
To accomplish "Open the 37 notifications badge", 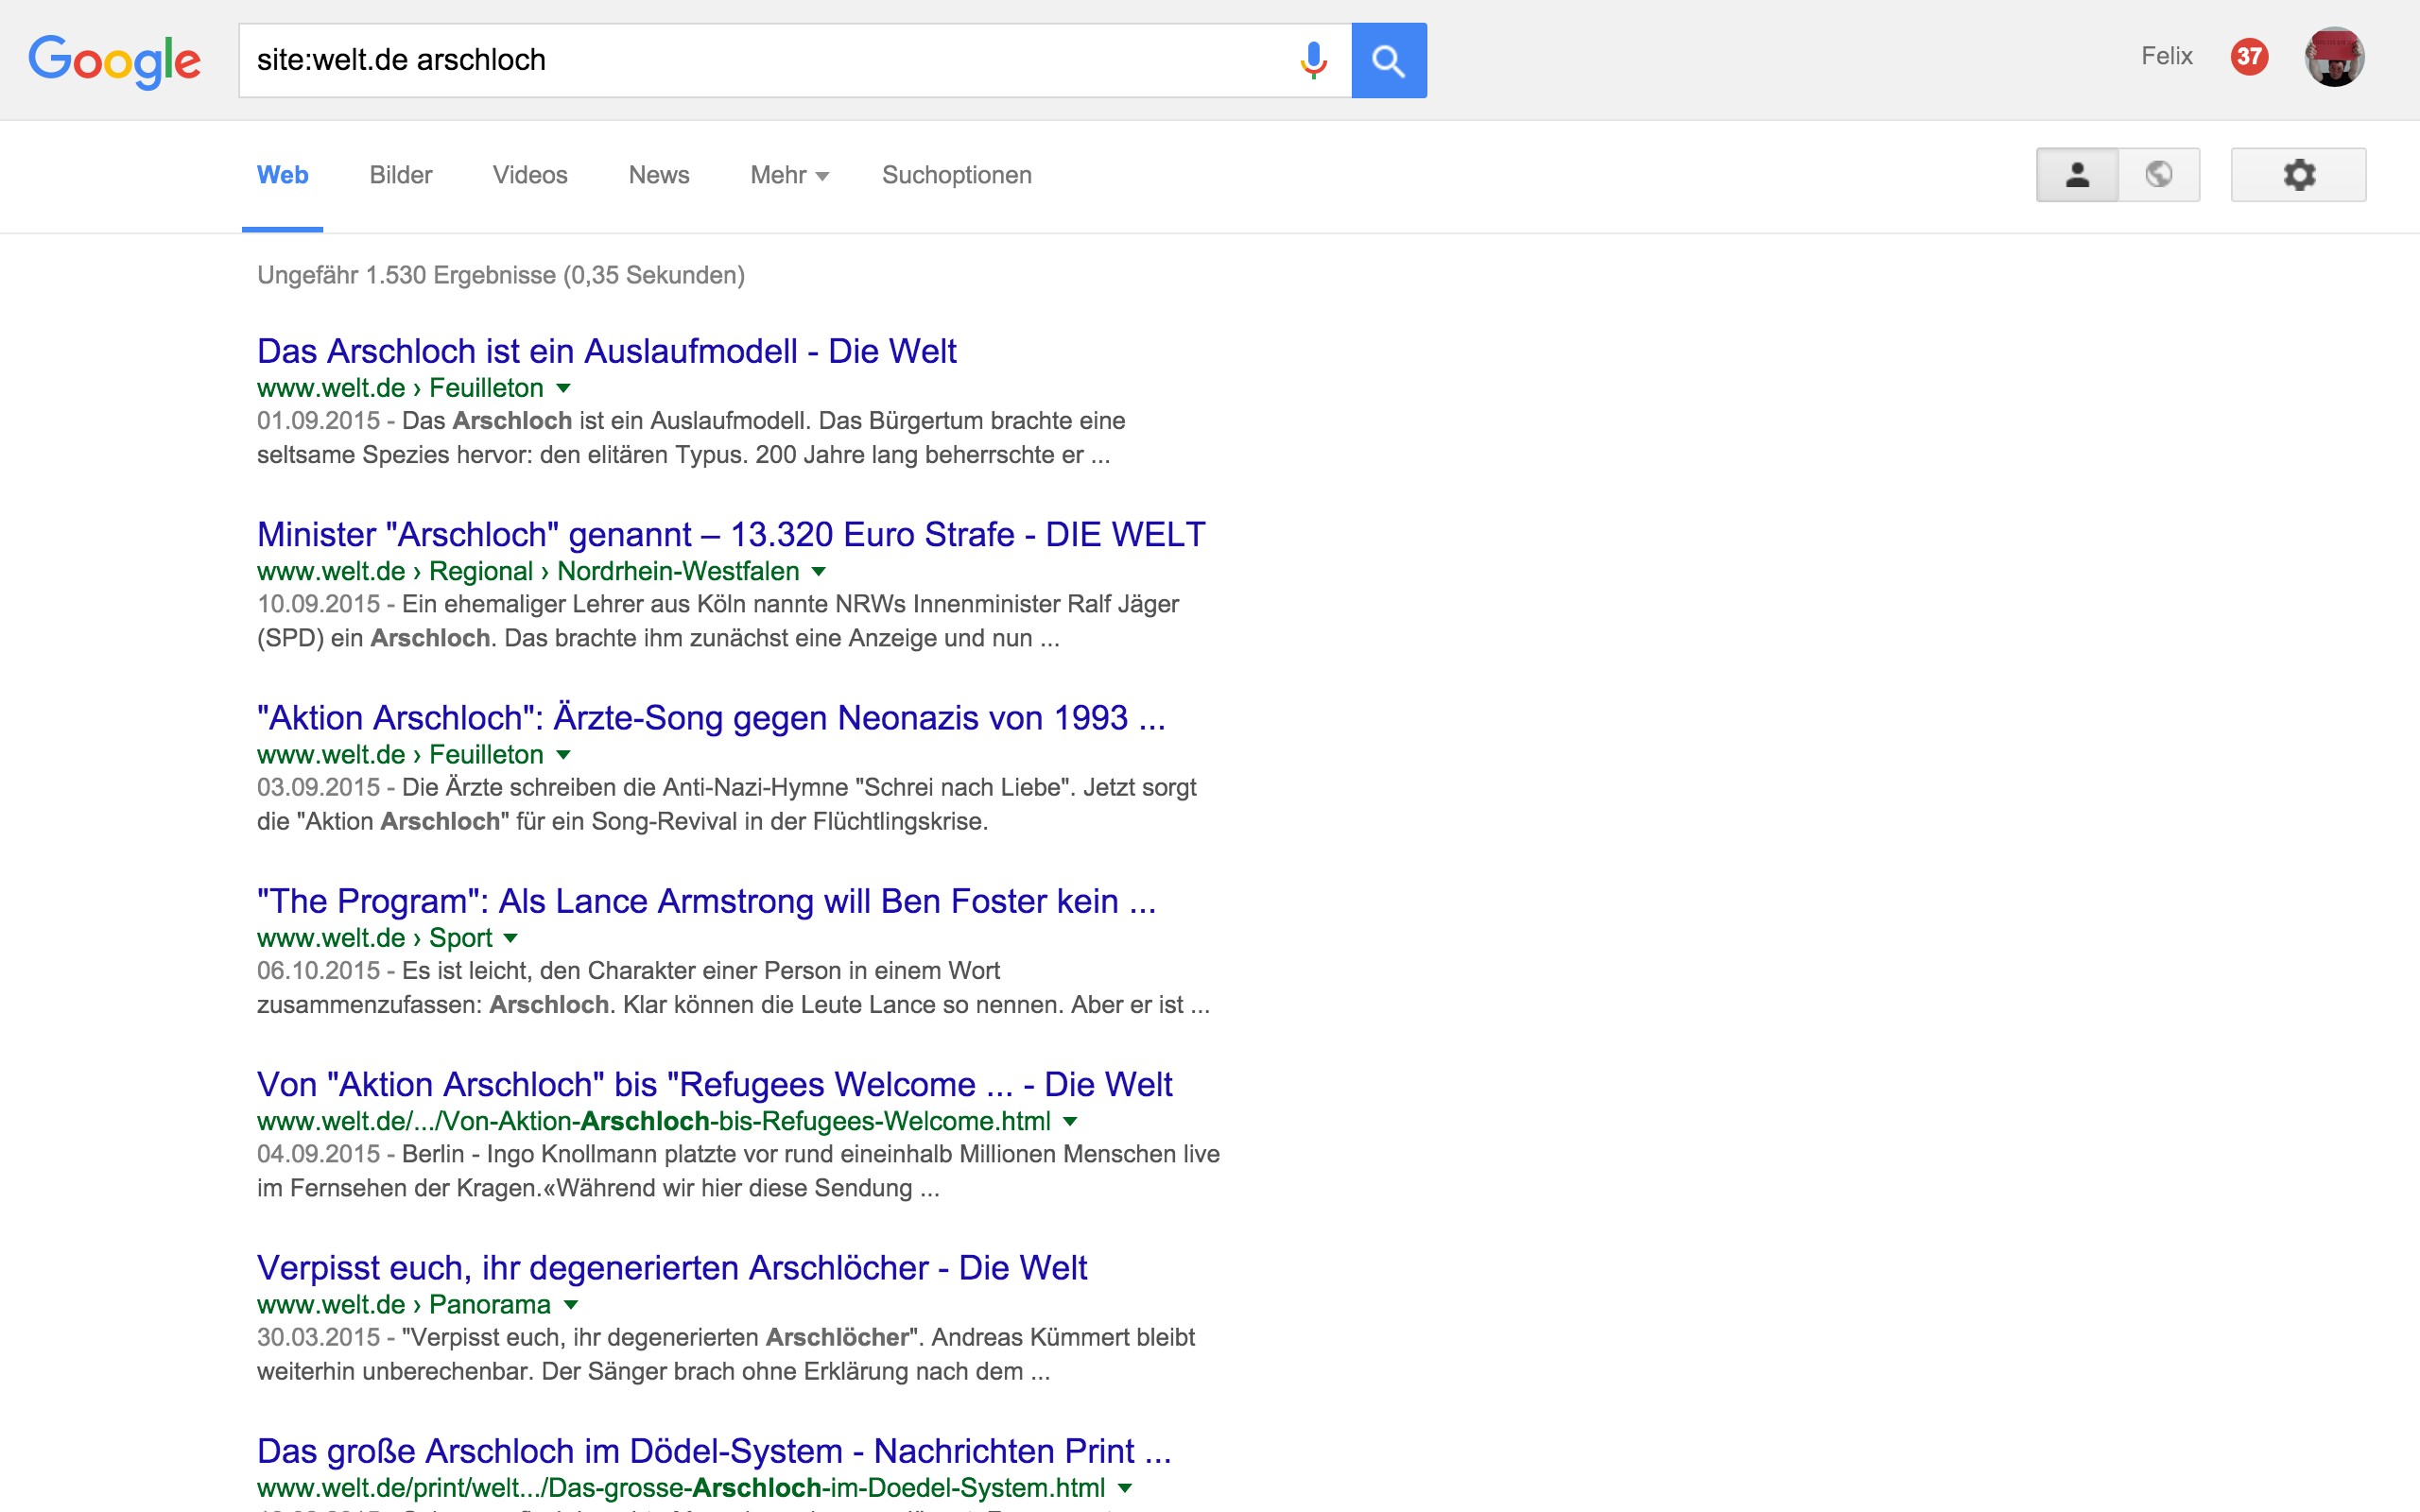I will (2249, 56).
